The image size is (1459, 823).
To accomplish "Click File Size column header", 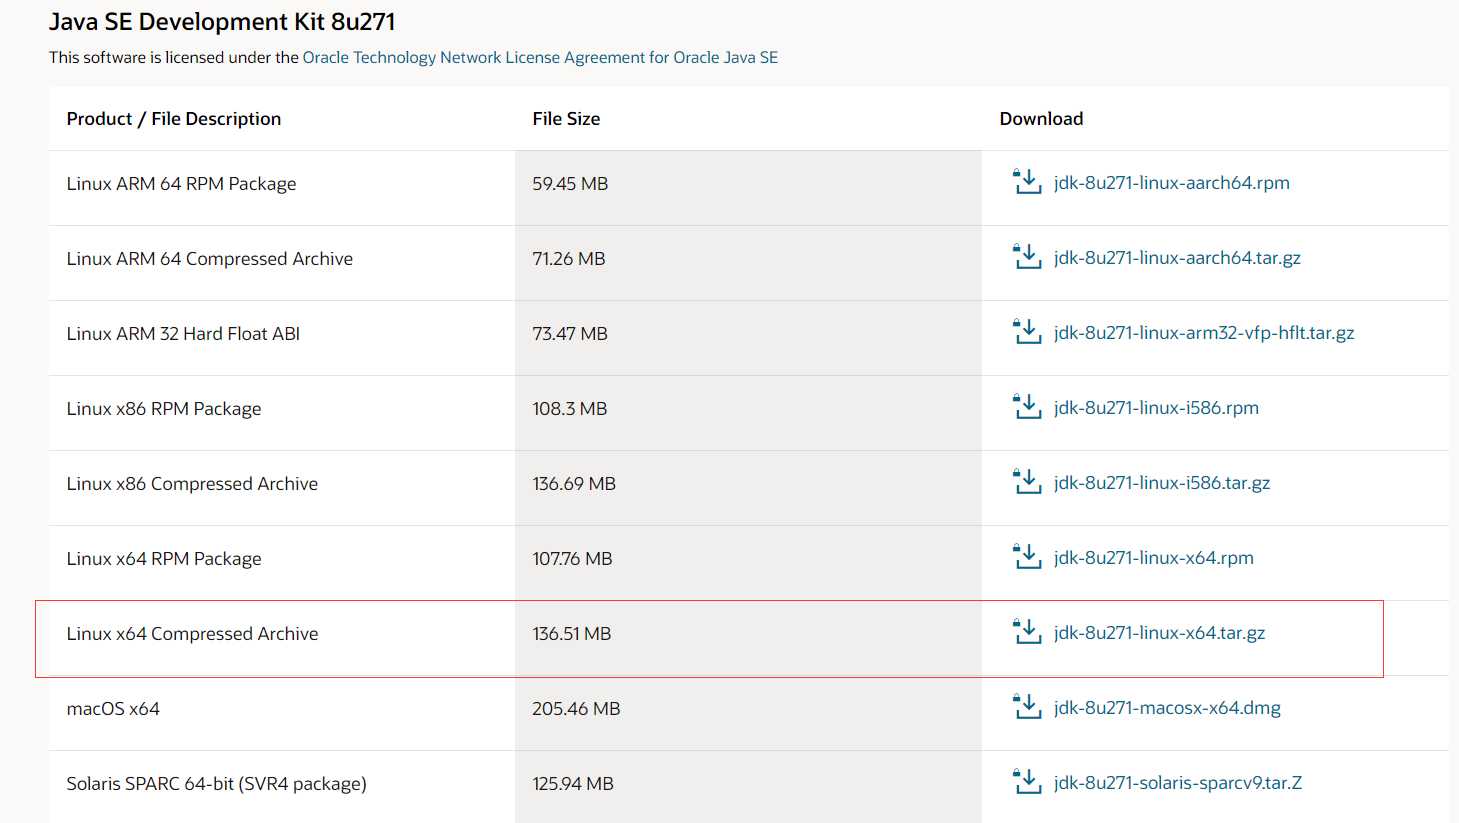I will (566, 119).
